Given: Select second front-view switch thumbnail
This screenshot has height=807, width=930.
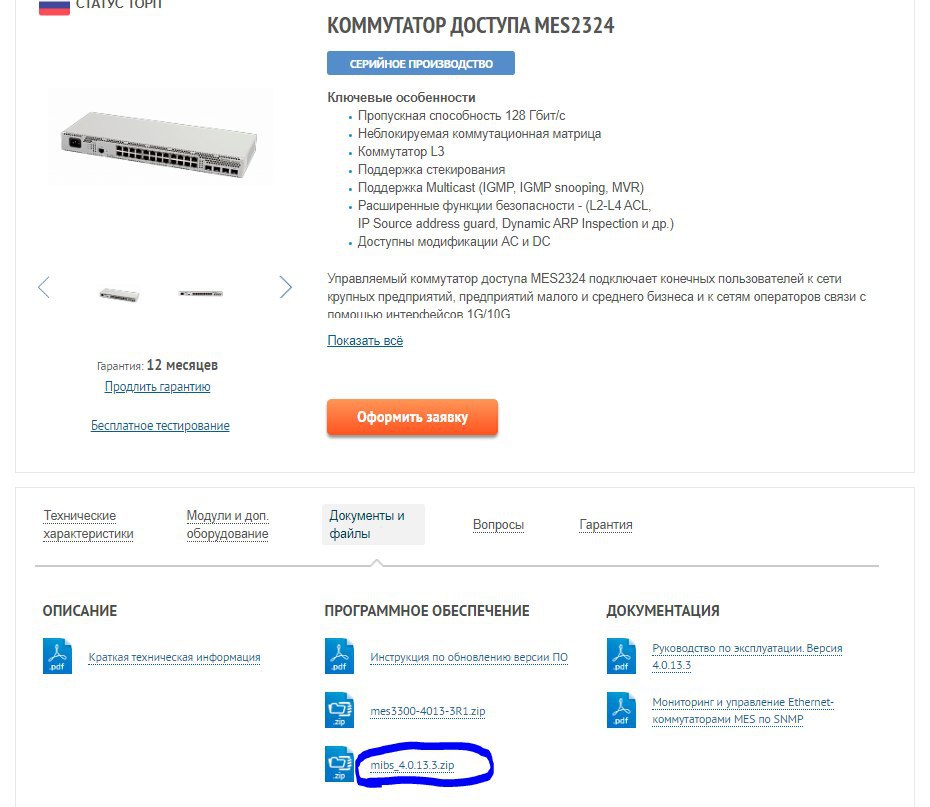Looking at the screenshot, I should (x=200, y=293).
